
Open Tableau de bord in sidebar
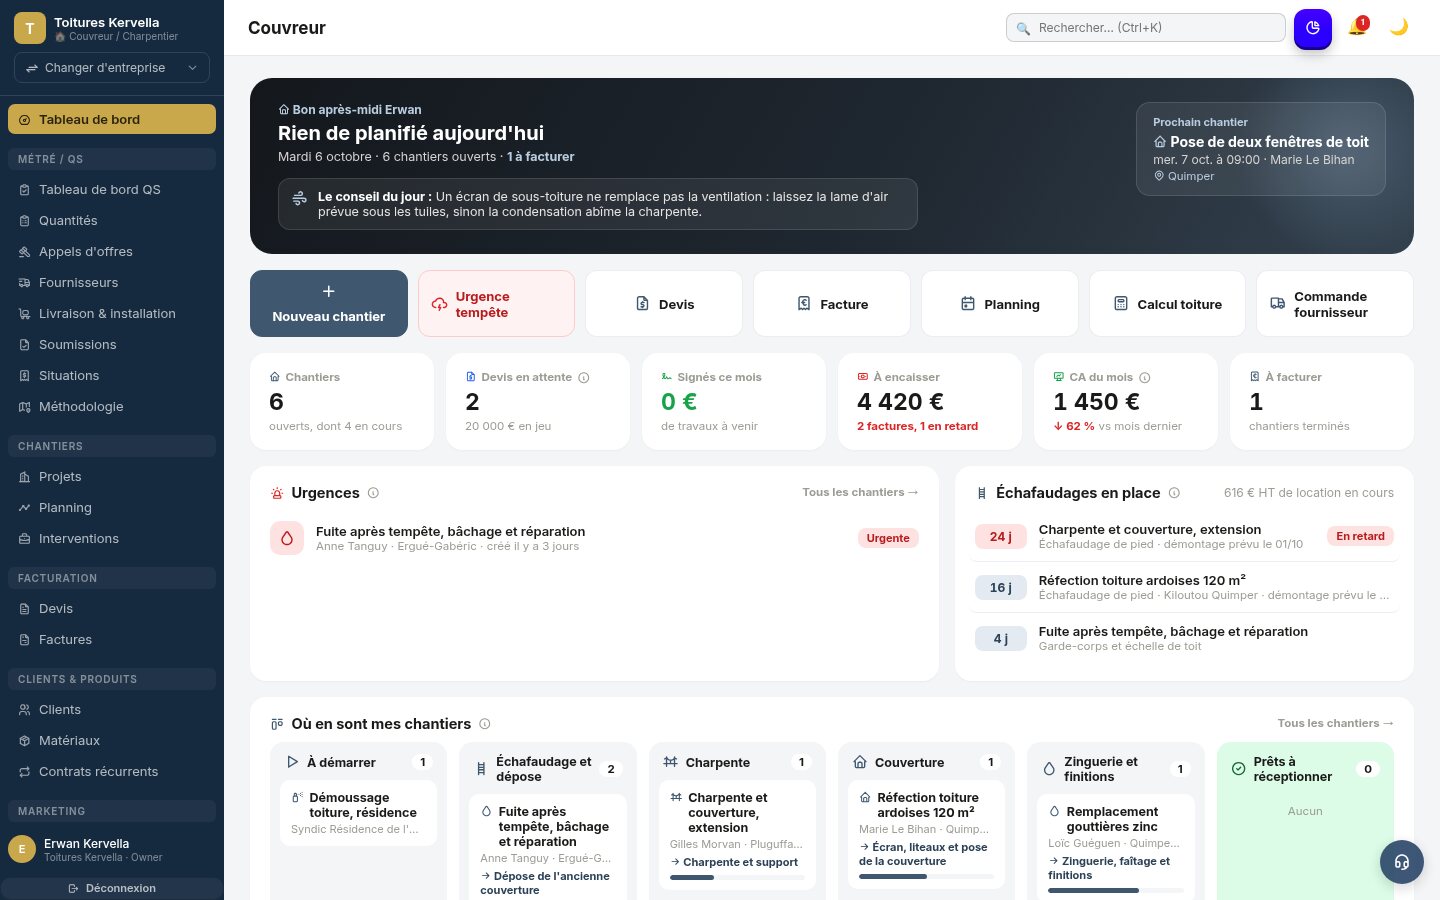pyautogui.click(x=112, y=119)
